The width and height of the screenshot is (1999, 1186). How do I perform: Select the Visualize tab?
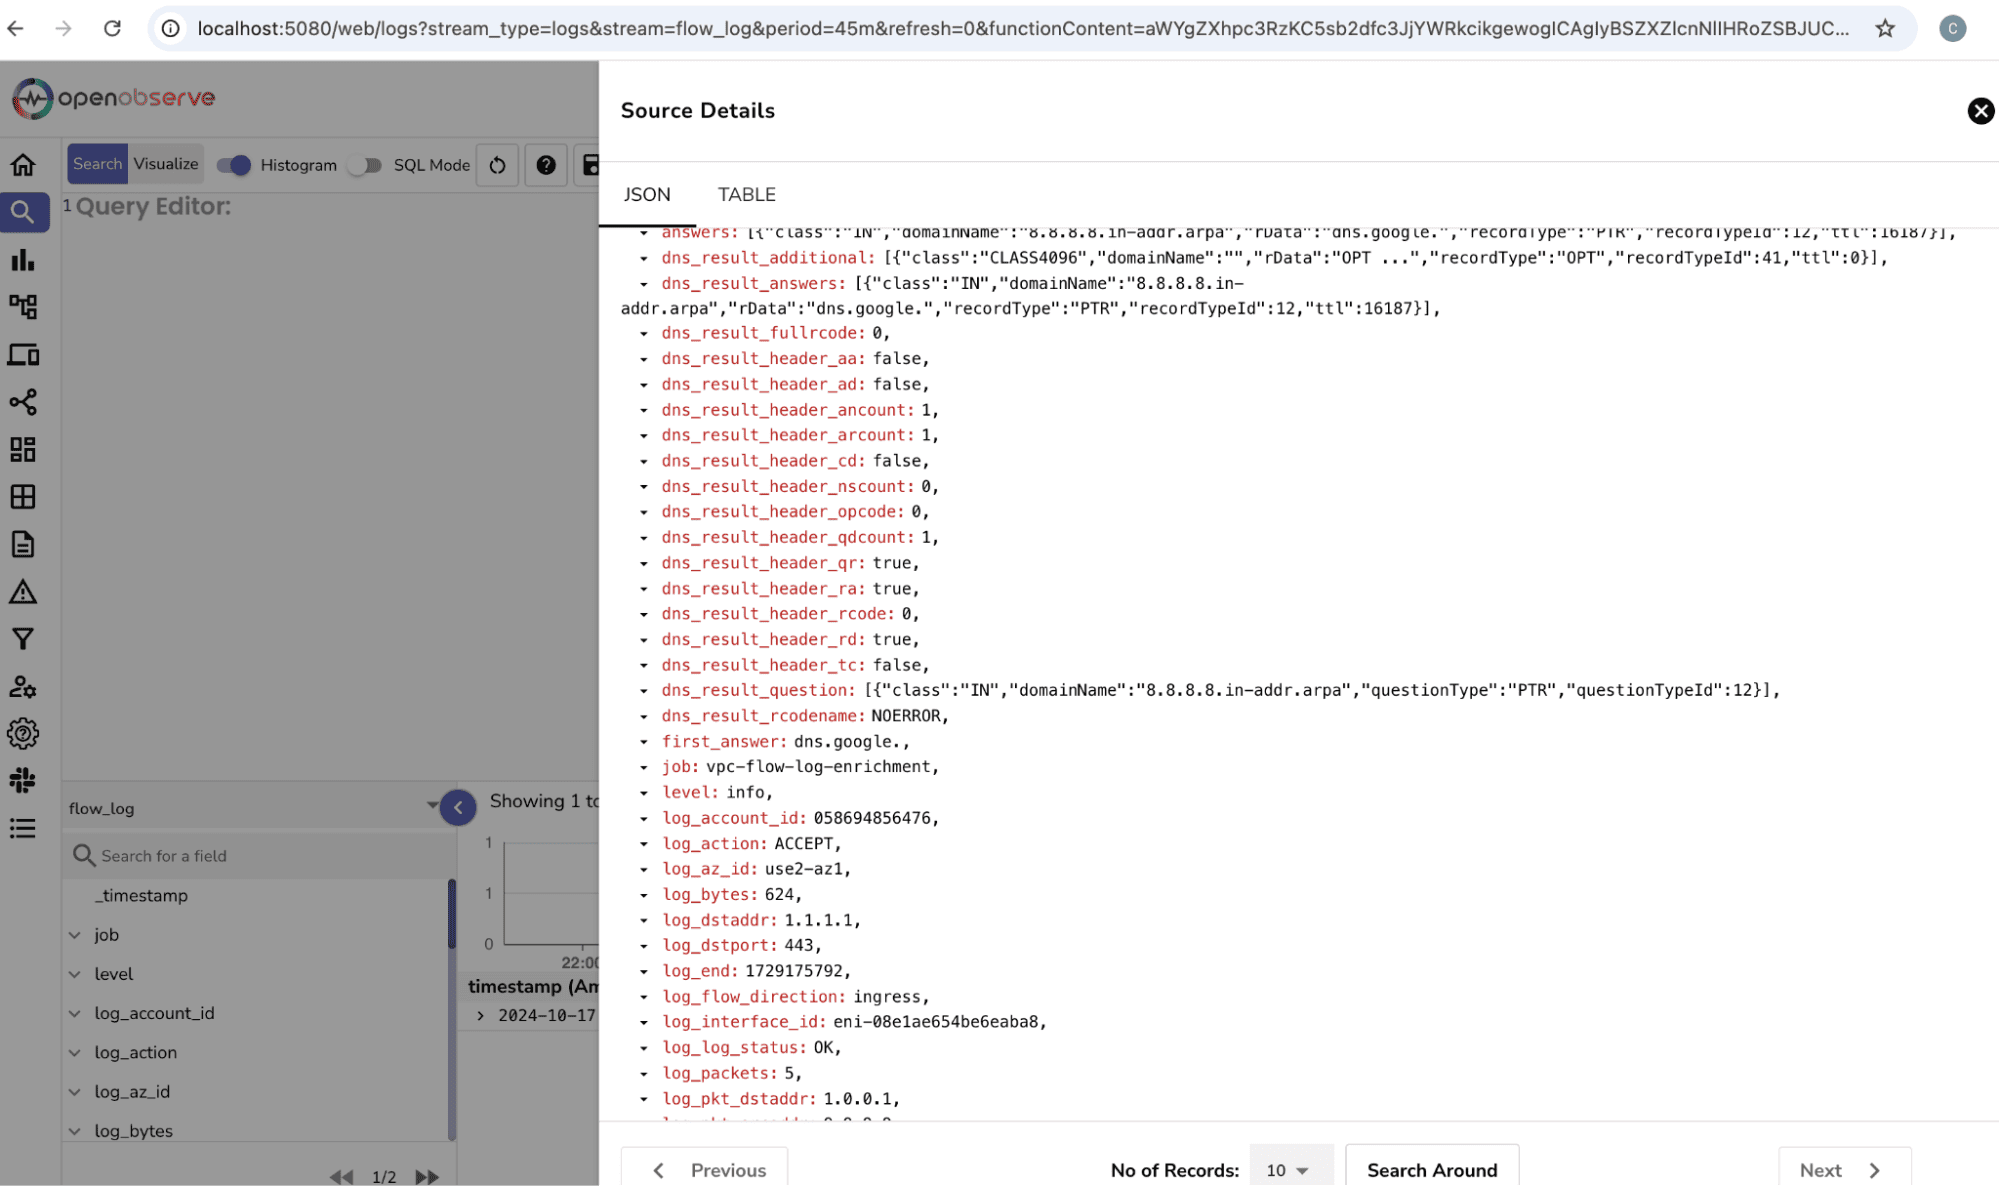(165, 163)
